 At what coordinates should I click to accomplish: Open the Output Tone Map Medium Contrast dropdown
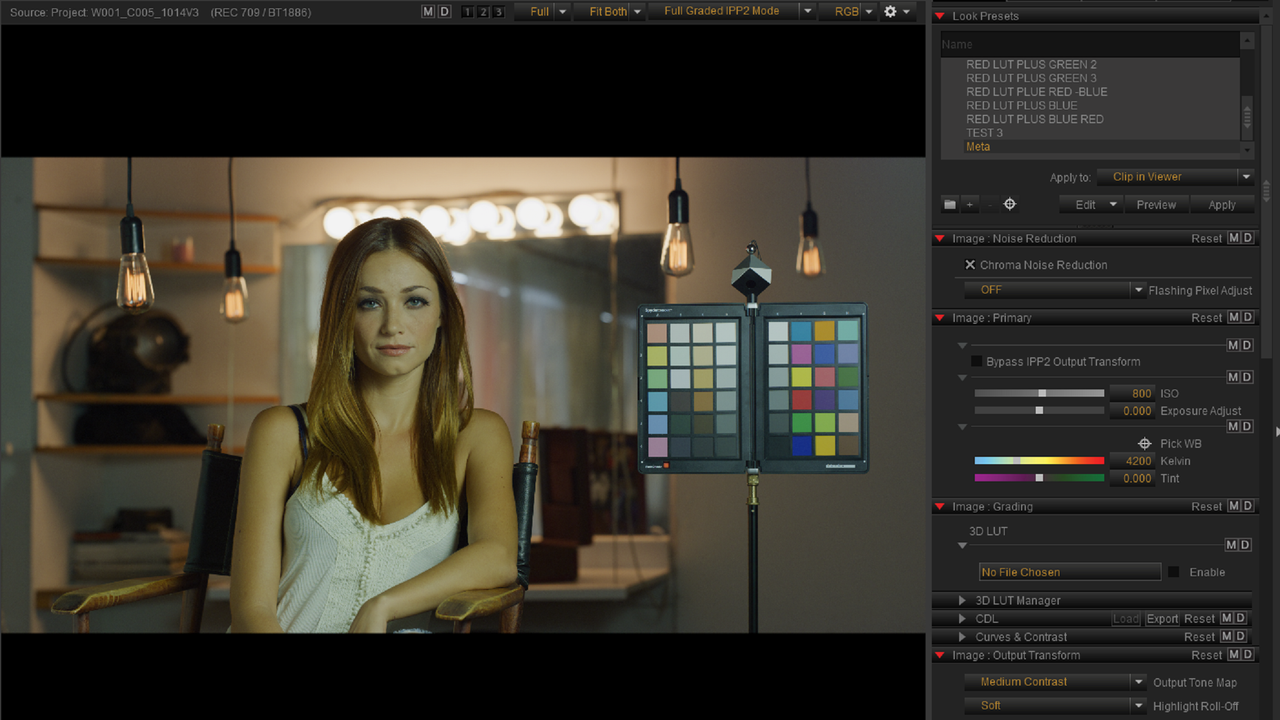[x=1055, y=682]
